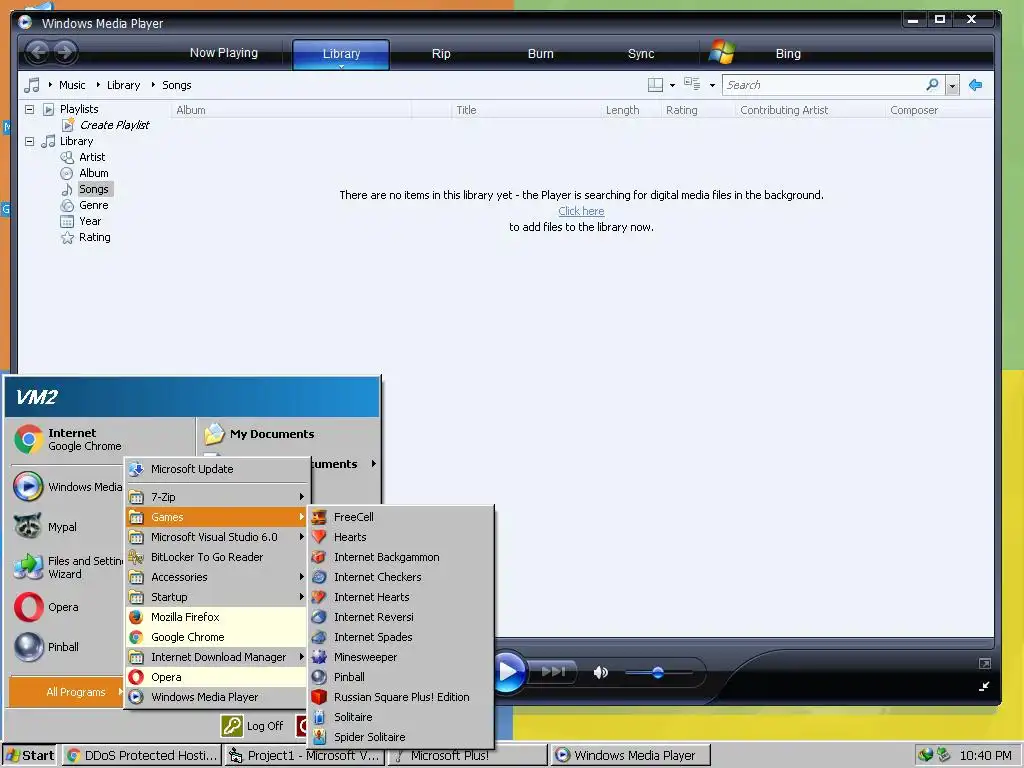The image size is (1024, 768).
Task: Open the Bing tab
Action: [788, 54]
